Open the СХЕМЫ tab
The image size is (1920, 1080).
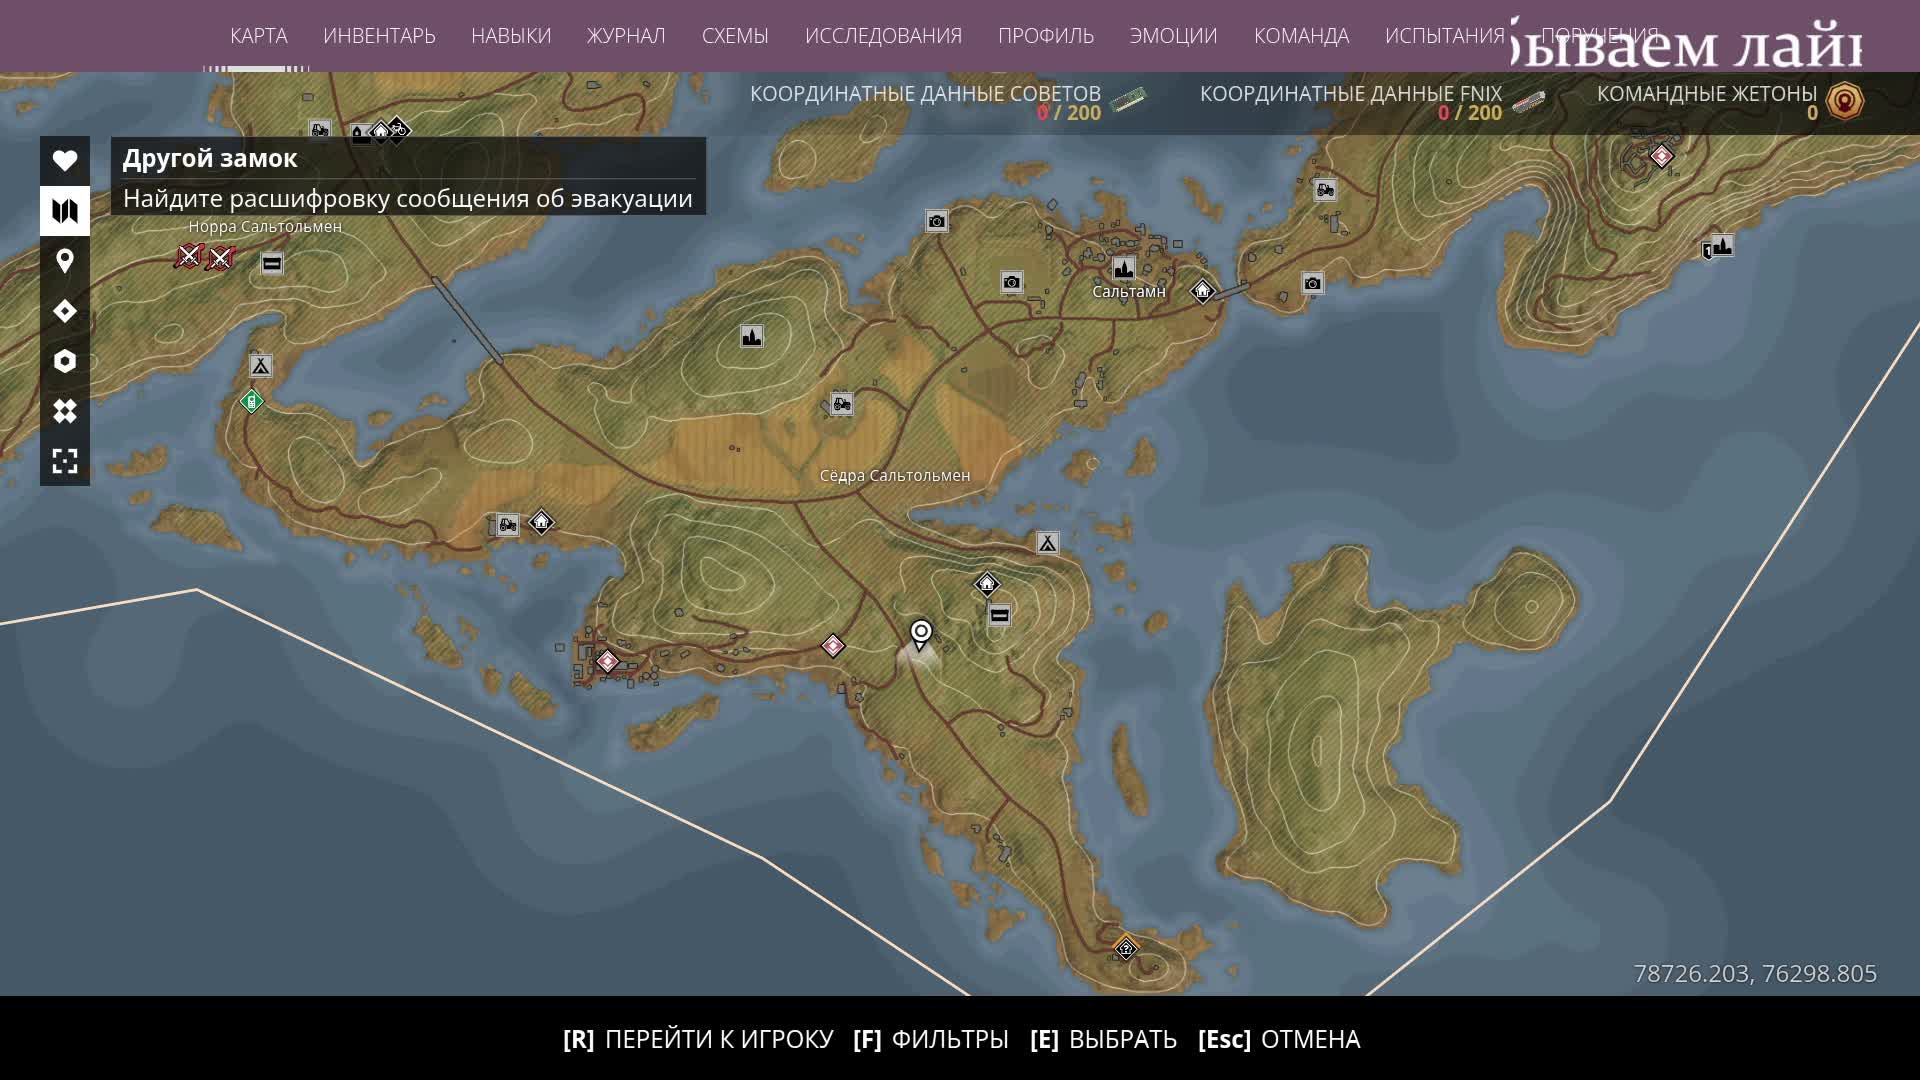tap(735, 36)
